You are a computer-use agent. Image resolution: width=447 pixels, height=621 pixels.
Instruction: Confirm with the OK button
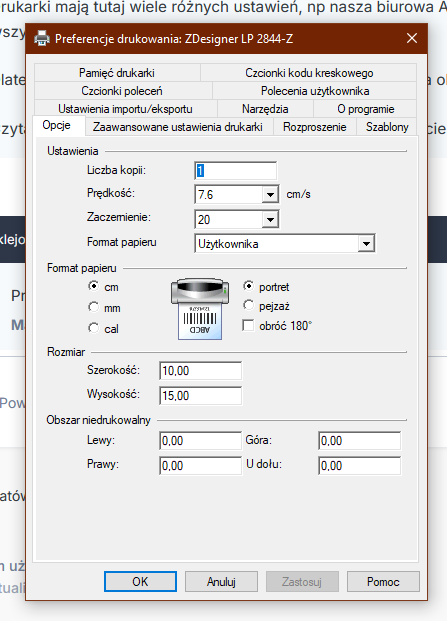[140, 581]
